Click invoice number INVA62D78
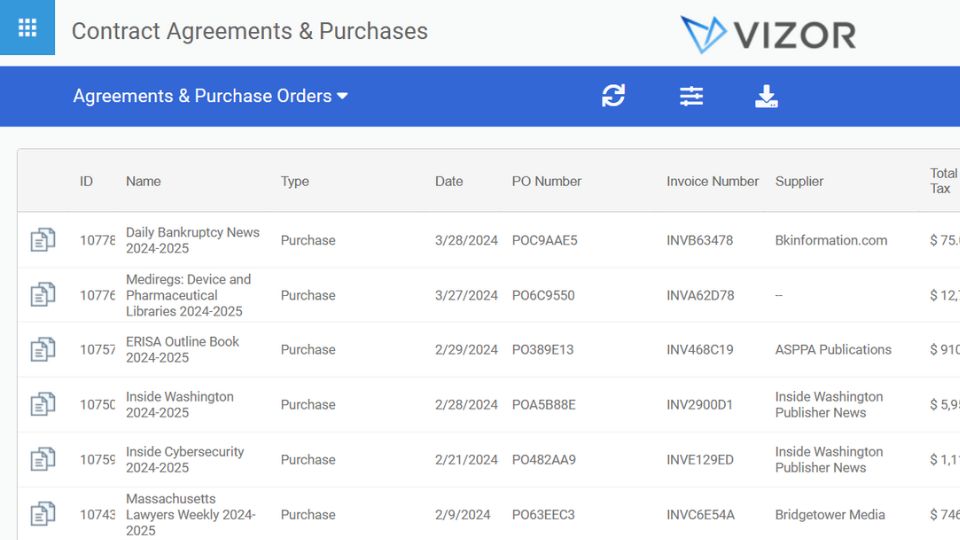 [x=700, y=295]
